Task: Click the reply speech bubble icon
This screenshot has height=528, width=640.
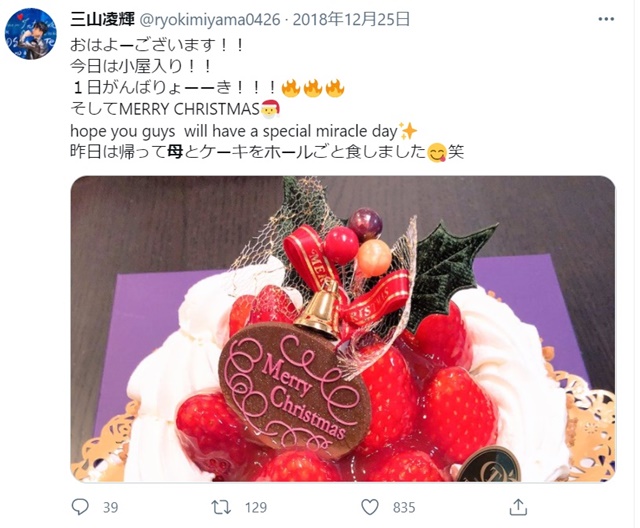Action: 80,507
